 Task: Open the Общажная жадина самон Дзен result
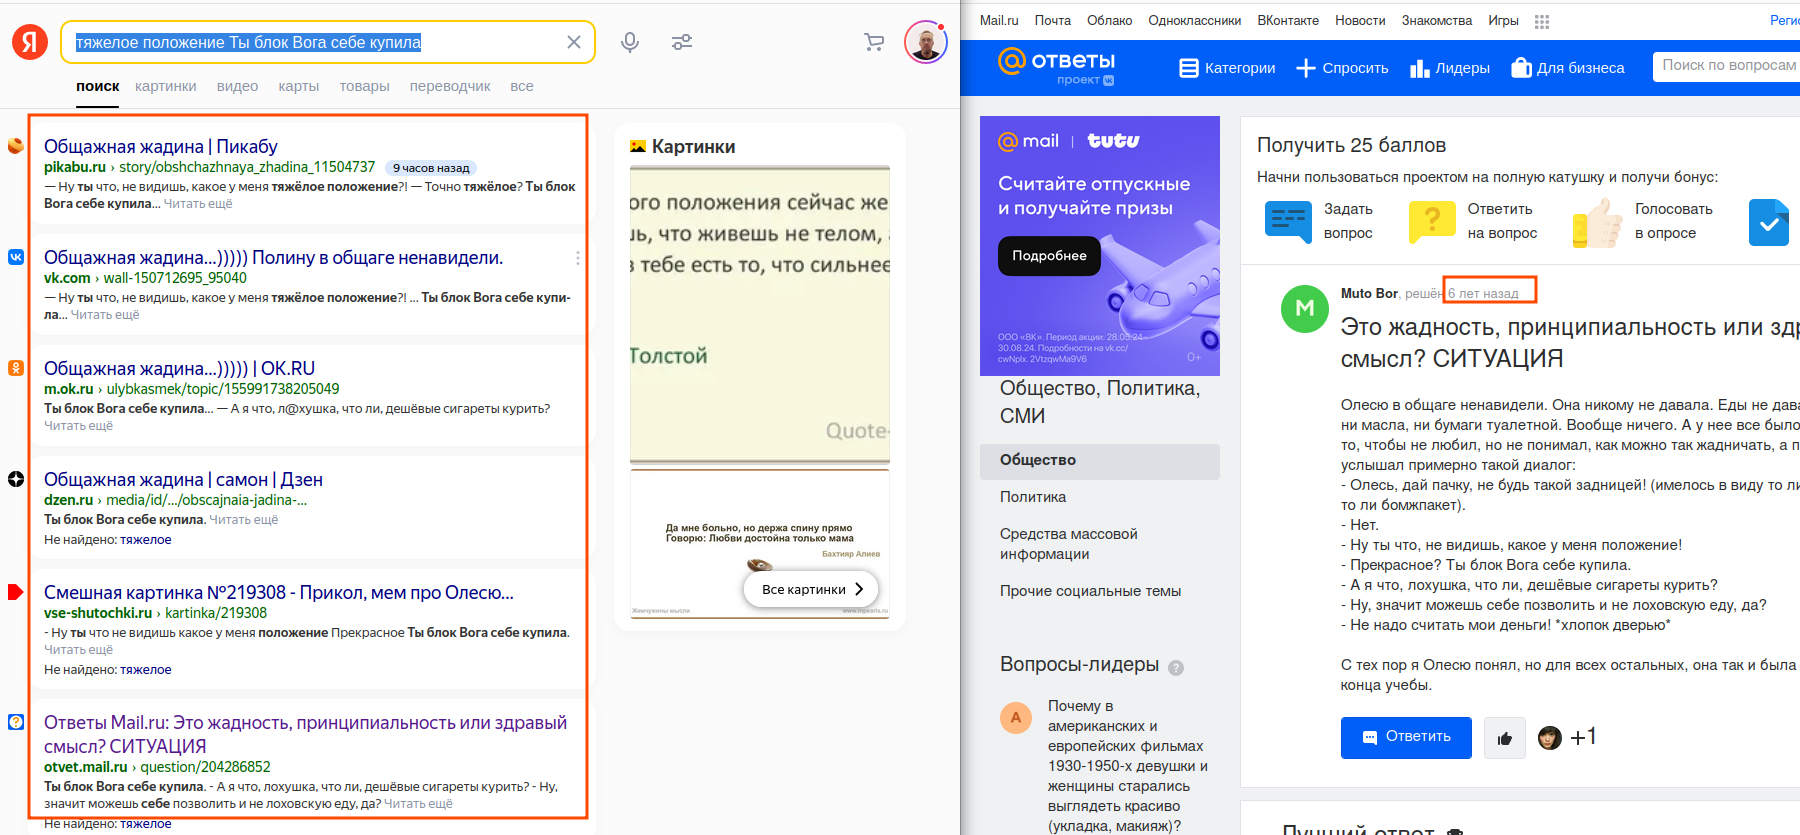coord(184,479)
